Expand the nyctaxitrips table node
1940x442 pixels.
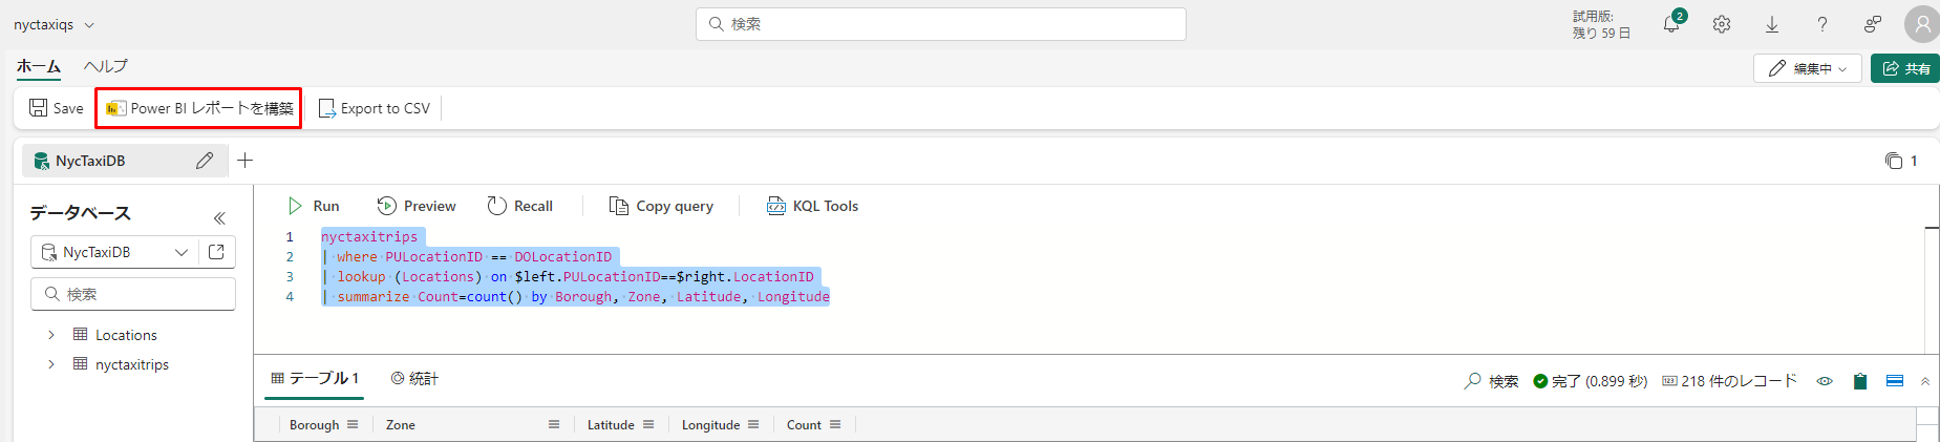51,365
